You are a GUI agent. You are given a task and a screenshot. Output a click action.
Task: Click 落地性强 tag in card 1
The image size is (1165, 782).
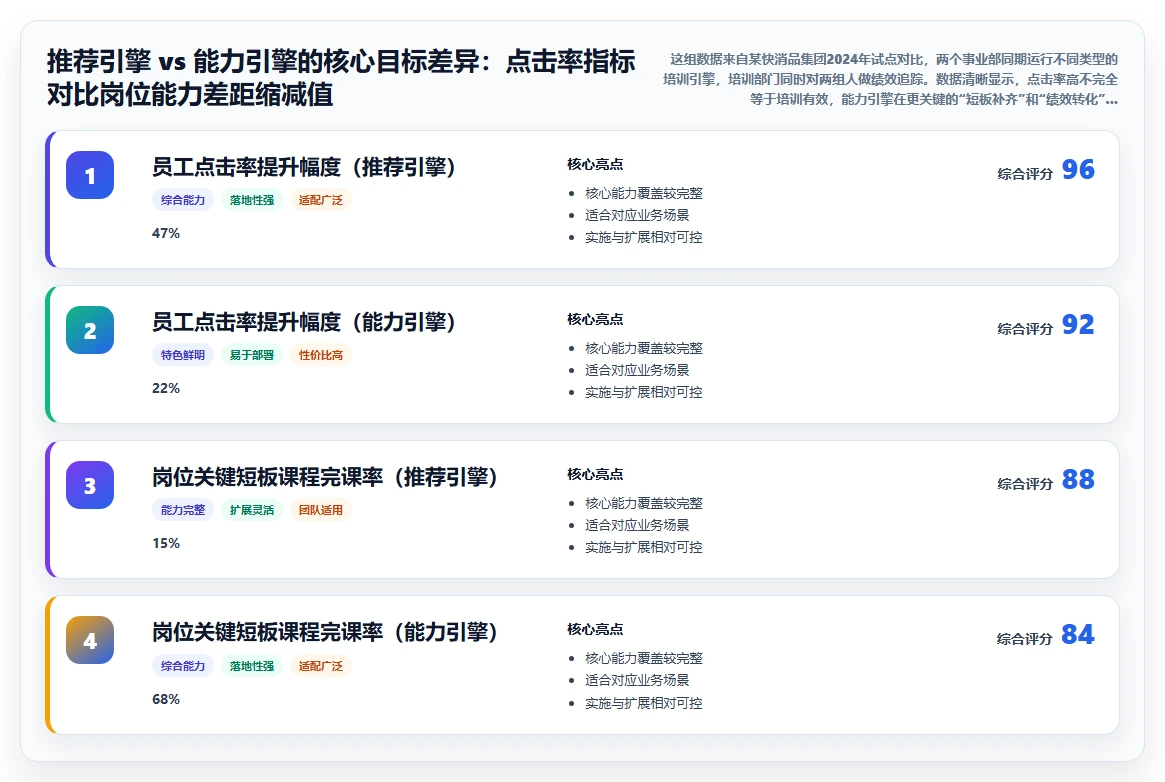252,200
